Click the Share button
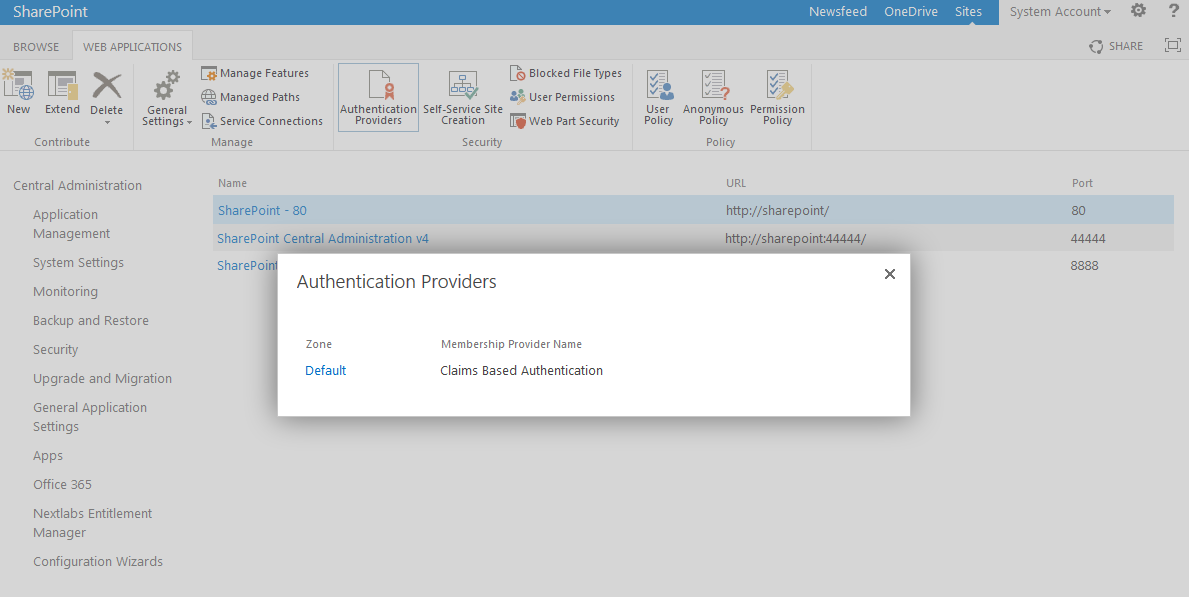Screen dimensions: 1189x597 pyautogui.click(x=1116, y=46)
